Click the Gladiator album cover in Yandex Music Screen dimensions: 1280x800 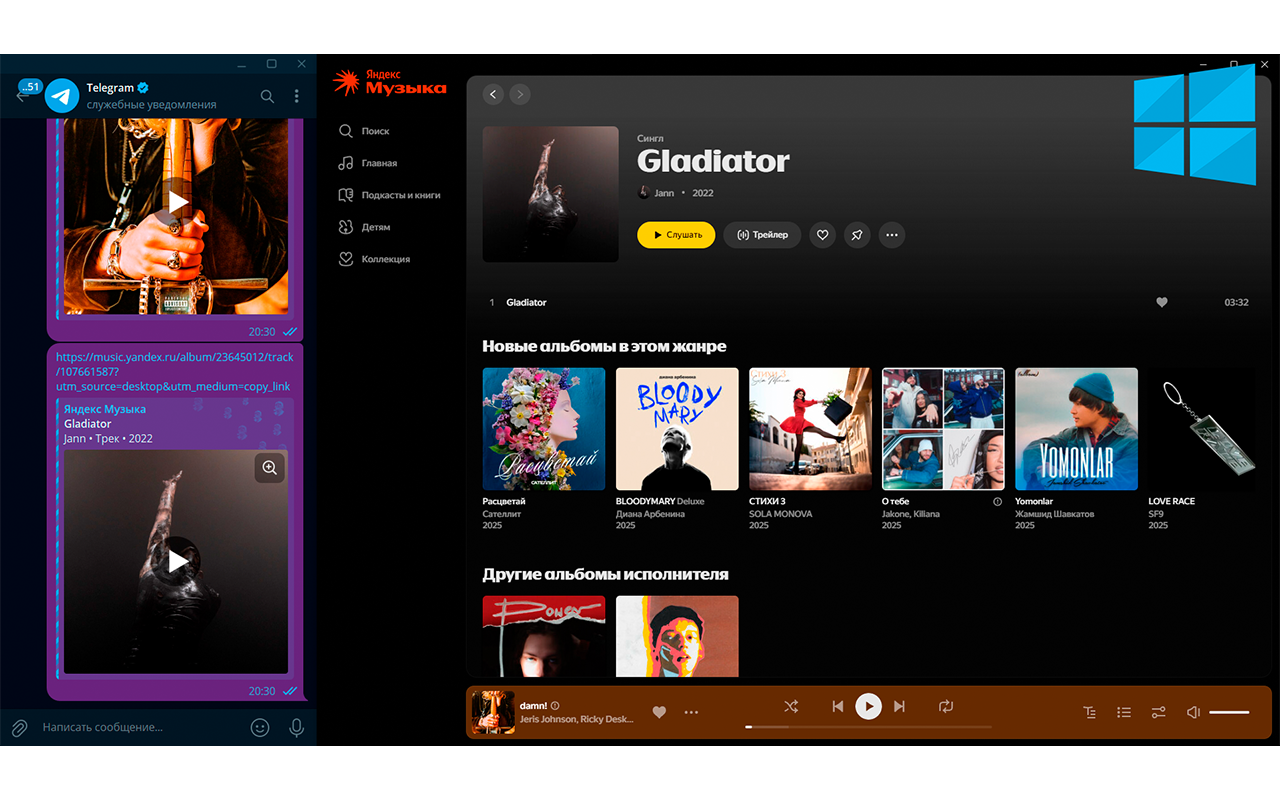tap(550, 194)
